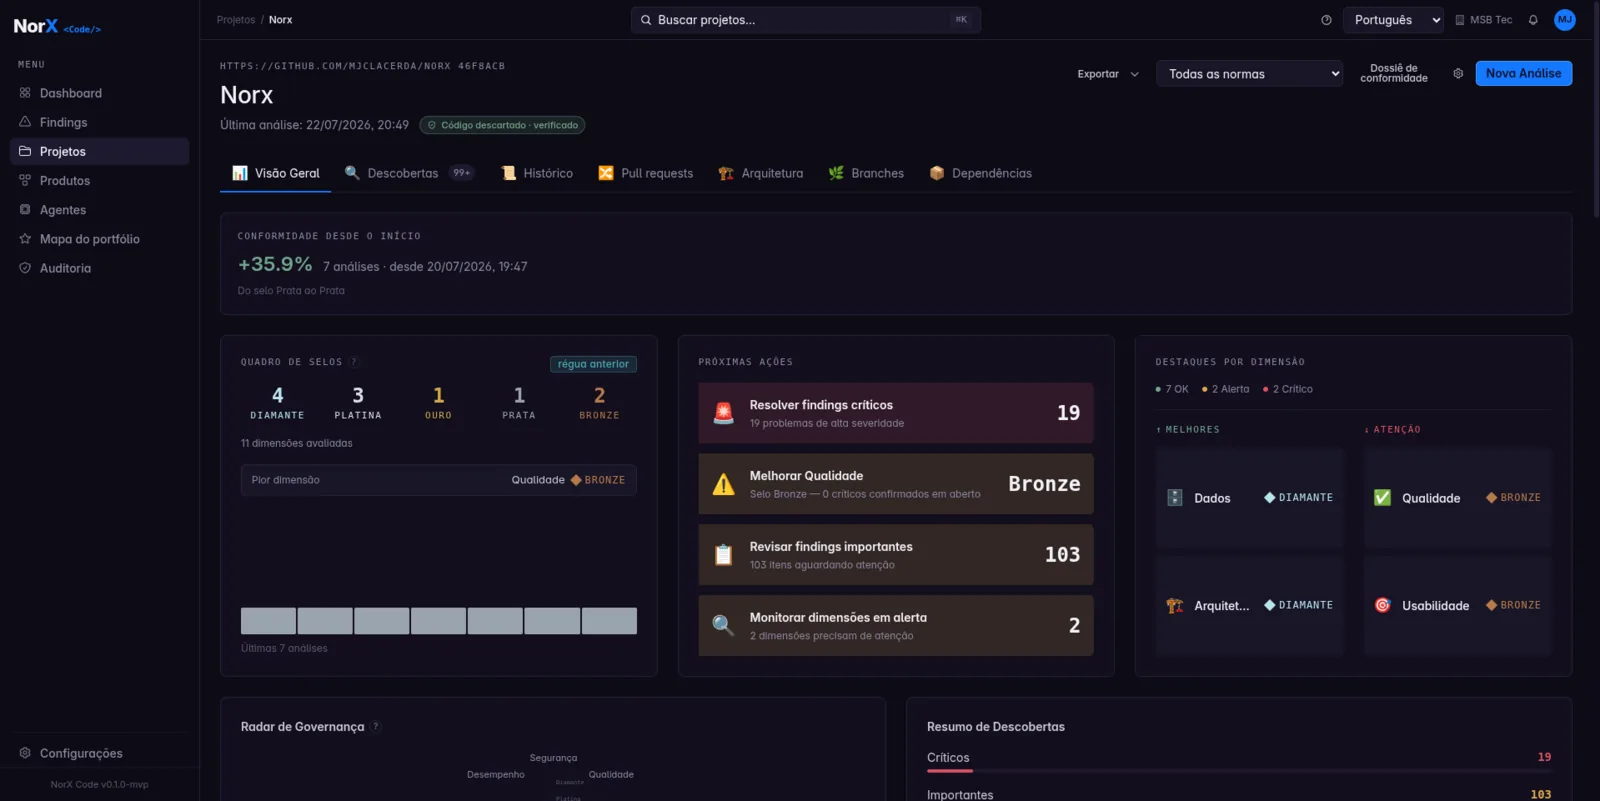
Task: Click the Código descartado verificado badge
Action: [502, 125]
